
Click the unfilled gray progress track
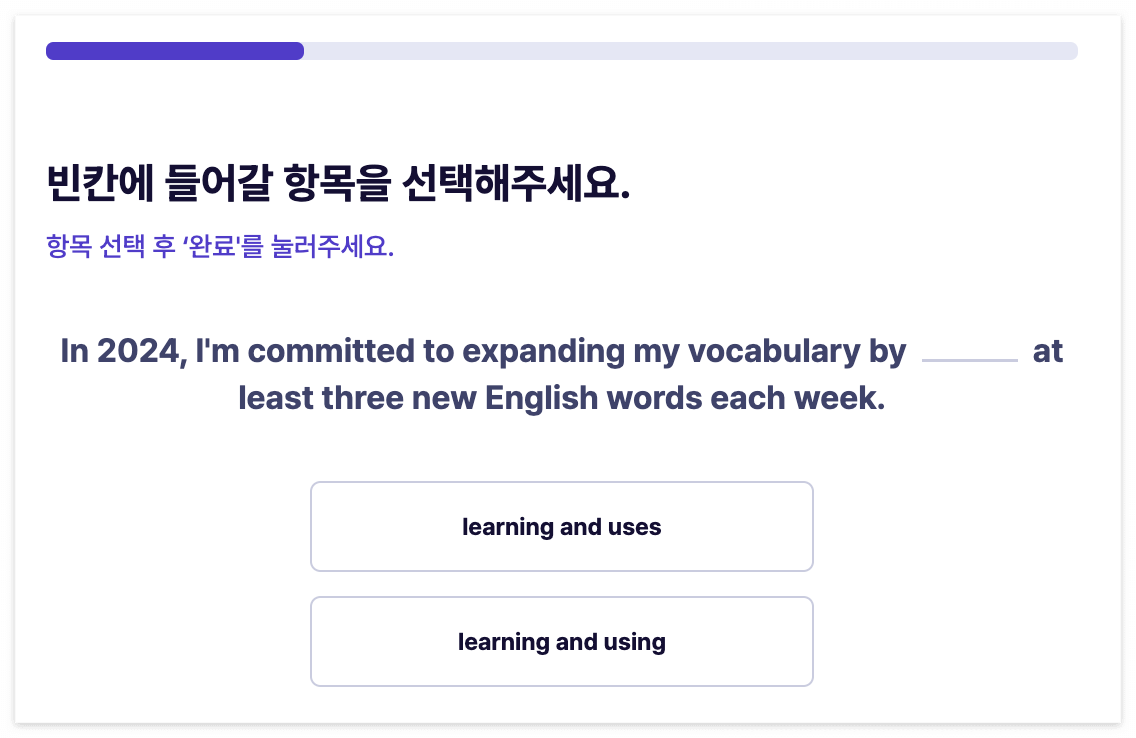pos(700,50)
